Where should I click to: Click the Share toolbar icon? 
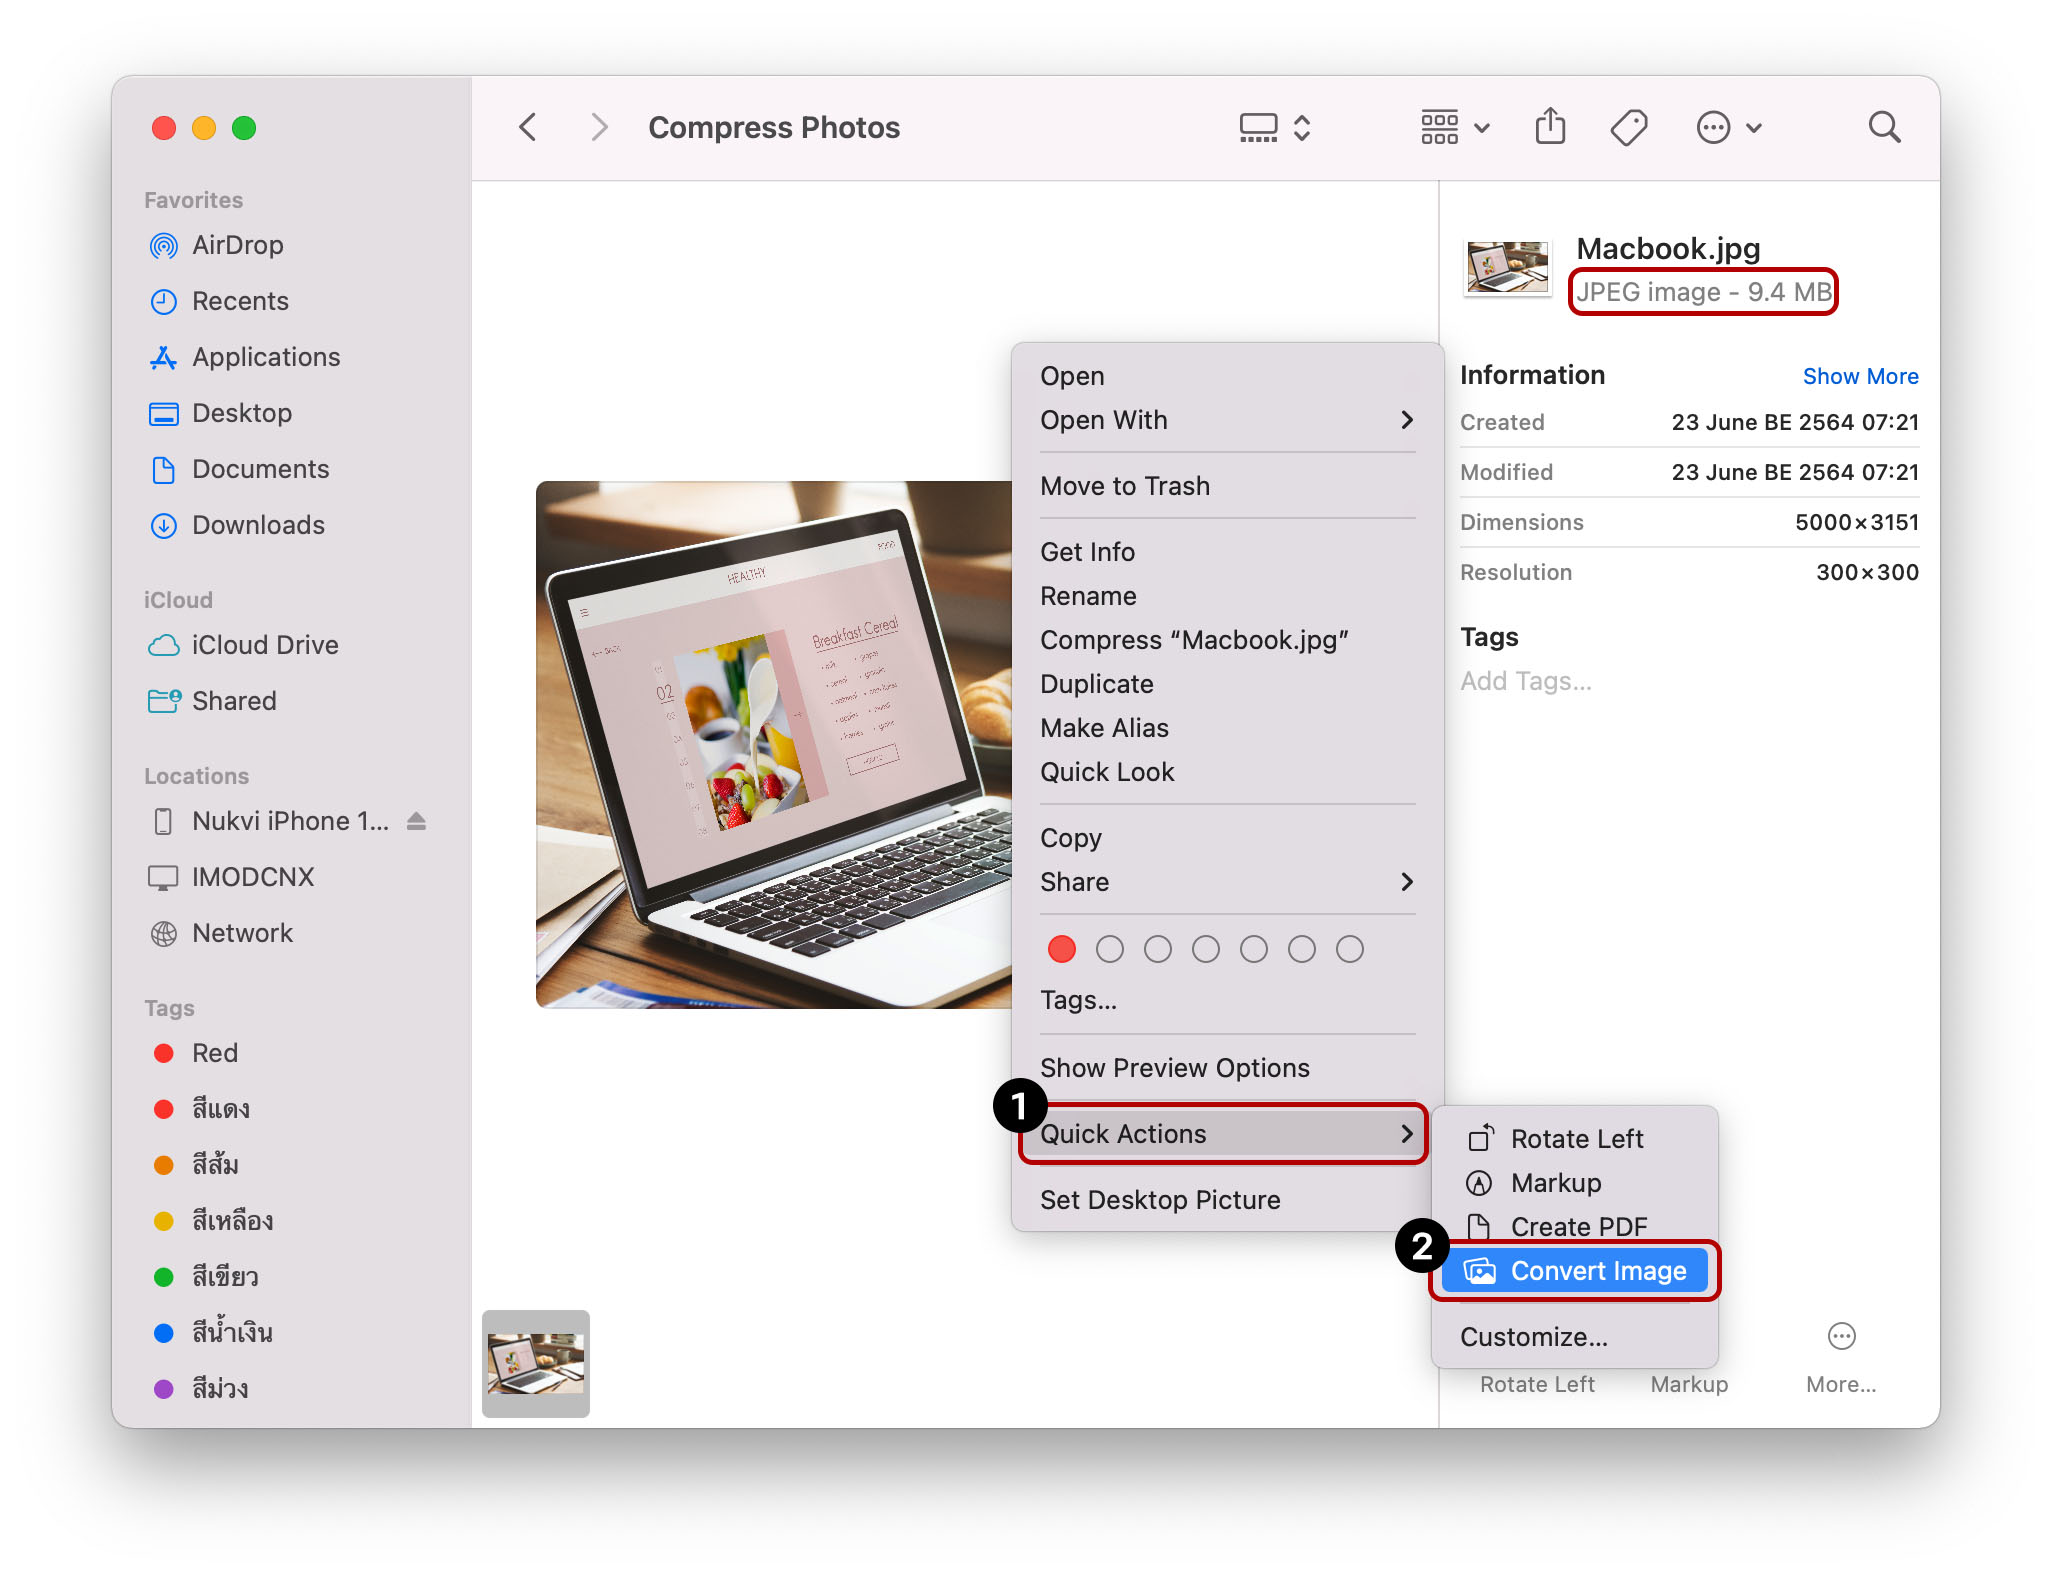pyautogui.click(x=1550, y=127)
